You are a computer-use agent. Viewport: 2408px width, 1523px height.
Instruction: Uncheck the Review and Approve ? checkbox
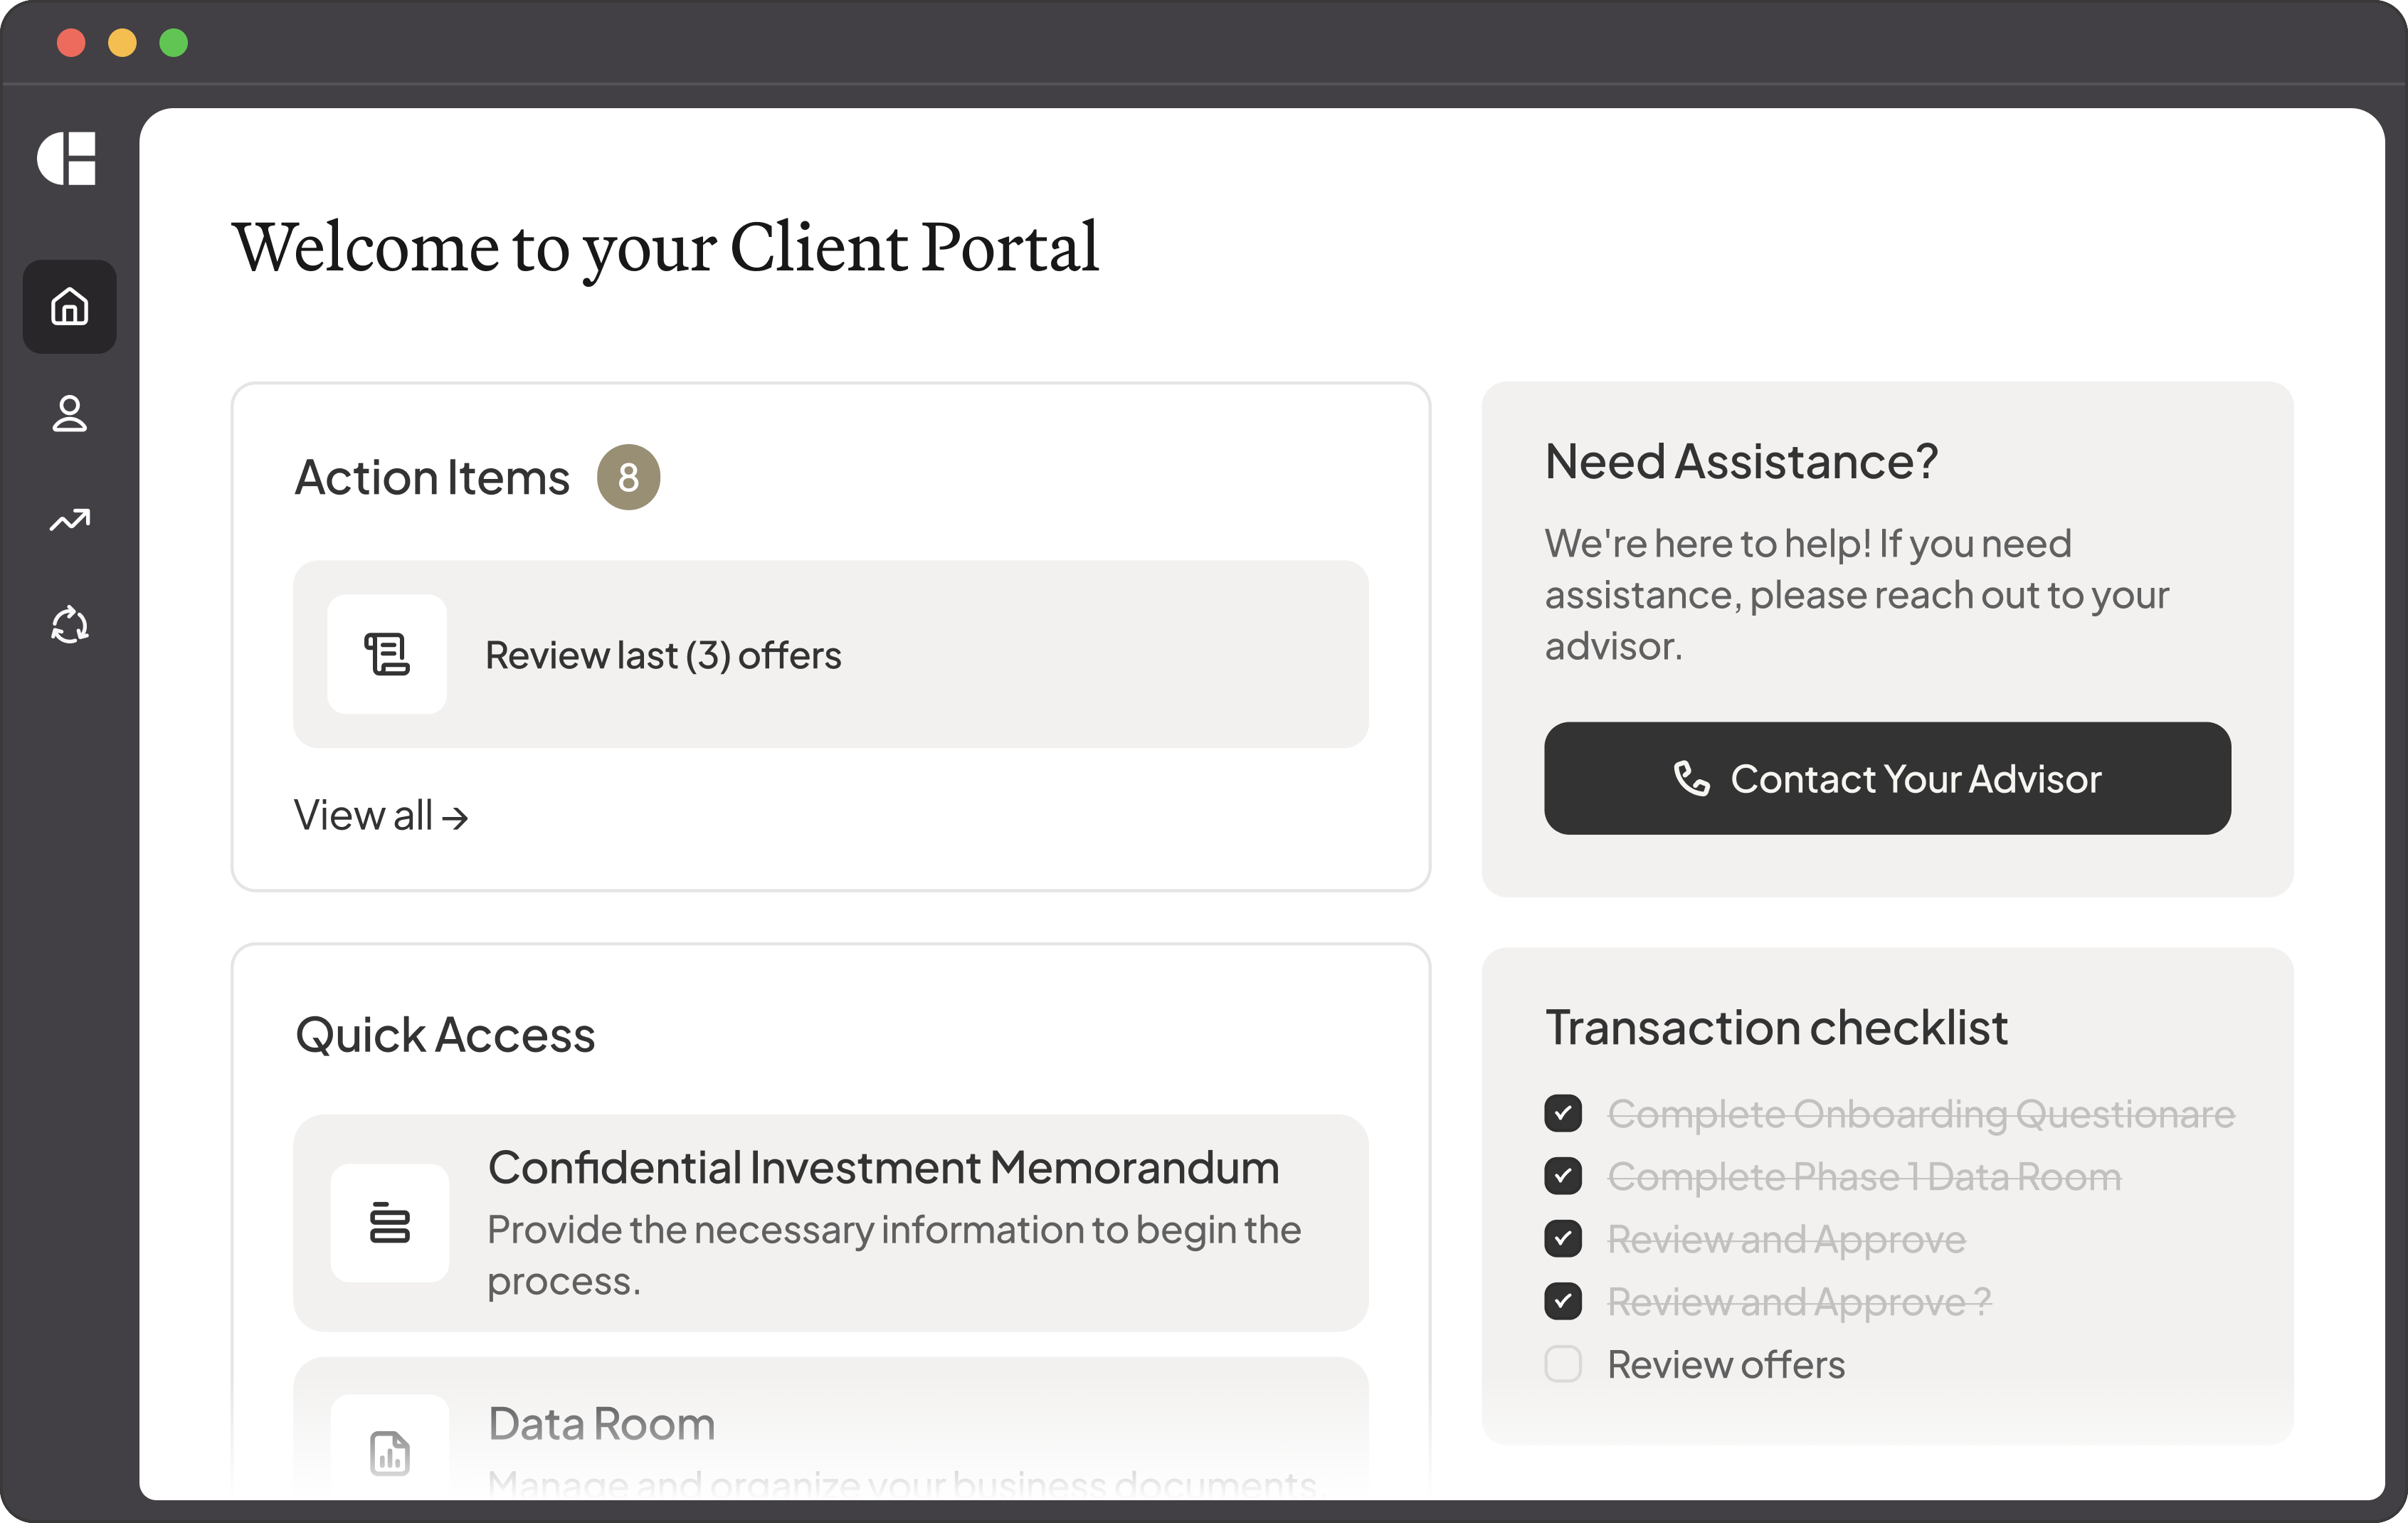point(1563,1301)
